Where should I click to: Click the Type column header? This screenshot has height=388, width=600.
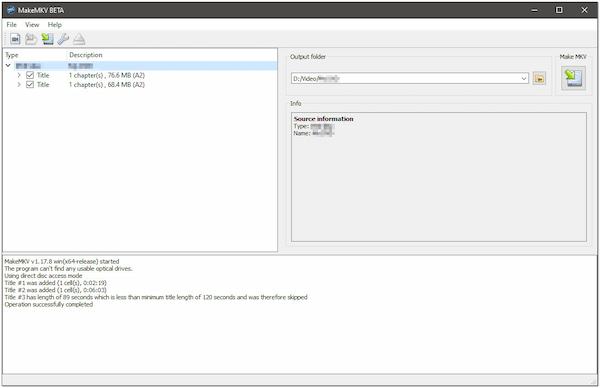34,55
